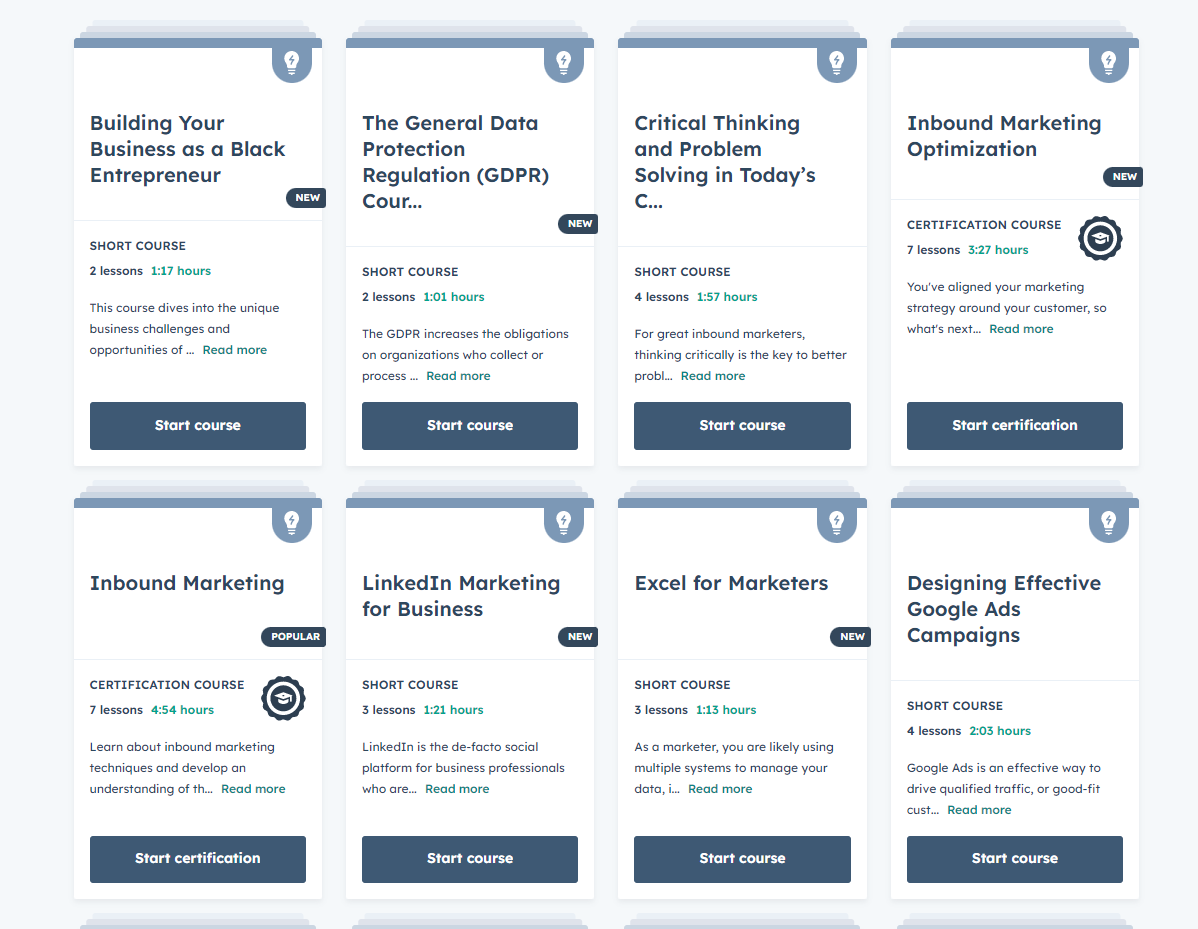
Task: Click lightbulb icon on LinkedIn Marketing card
Action: click(x=563, y=522)
